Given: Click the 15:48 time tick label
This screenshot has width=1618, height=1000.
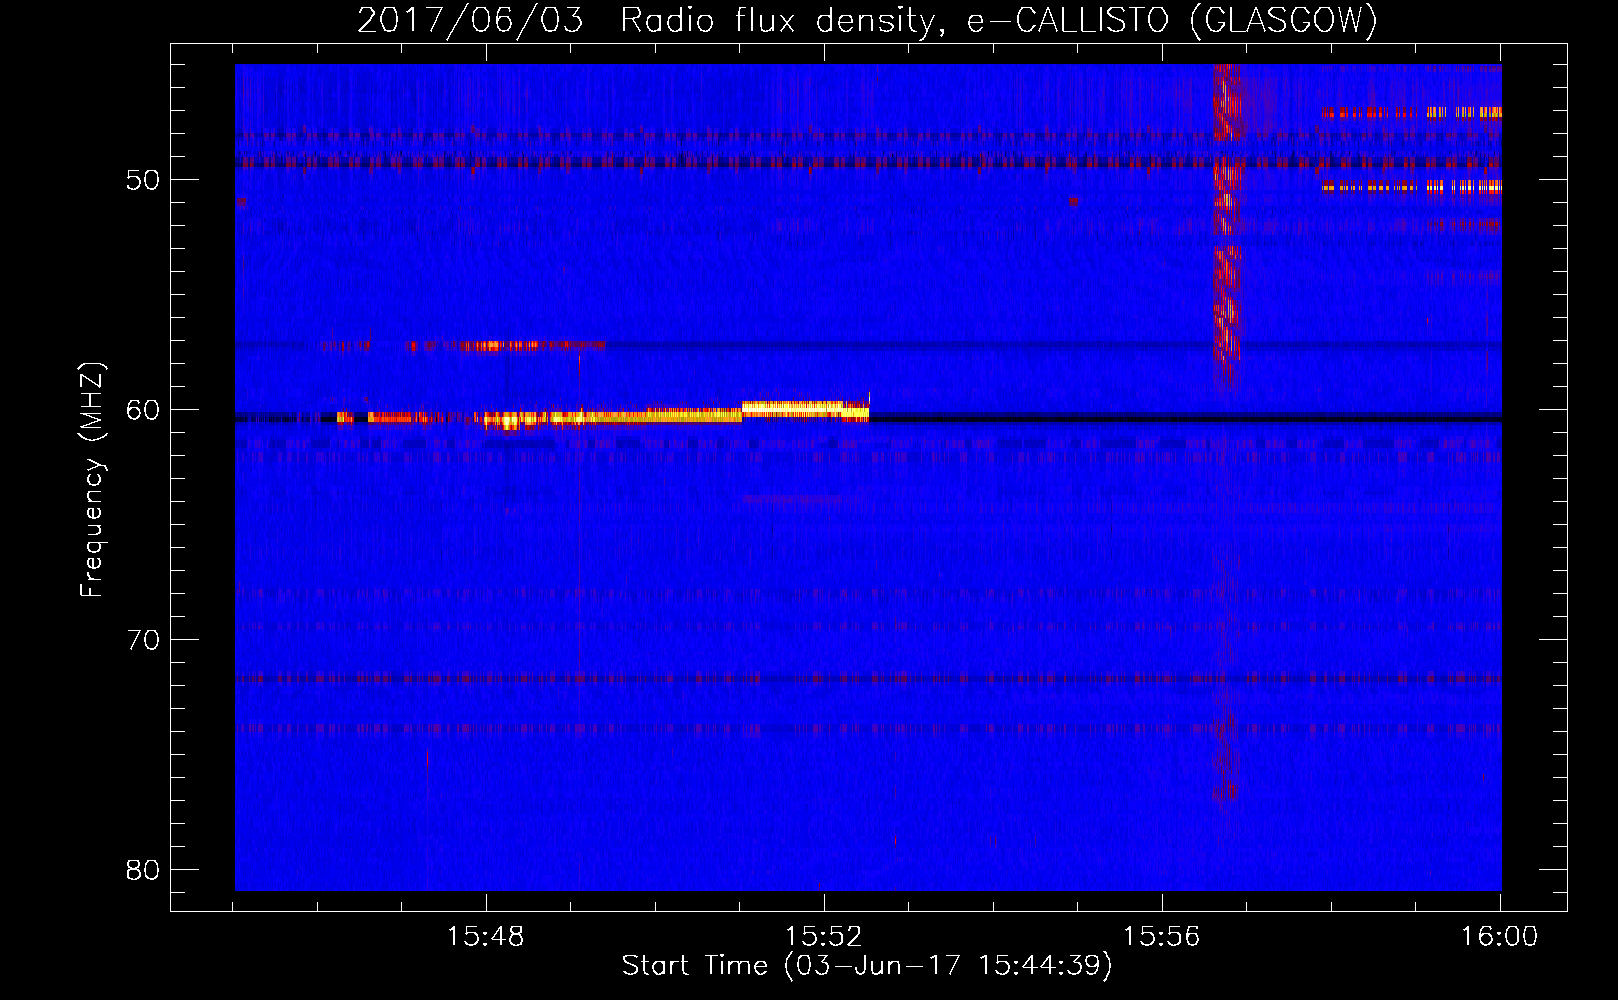Looking at the screenshot, I should pos(486,937).
